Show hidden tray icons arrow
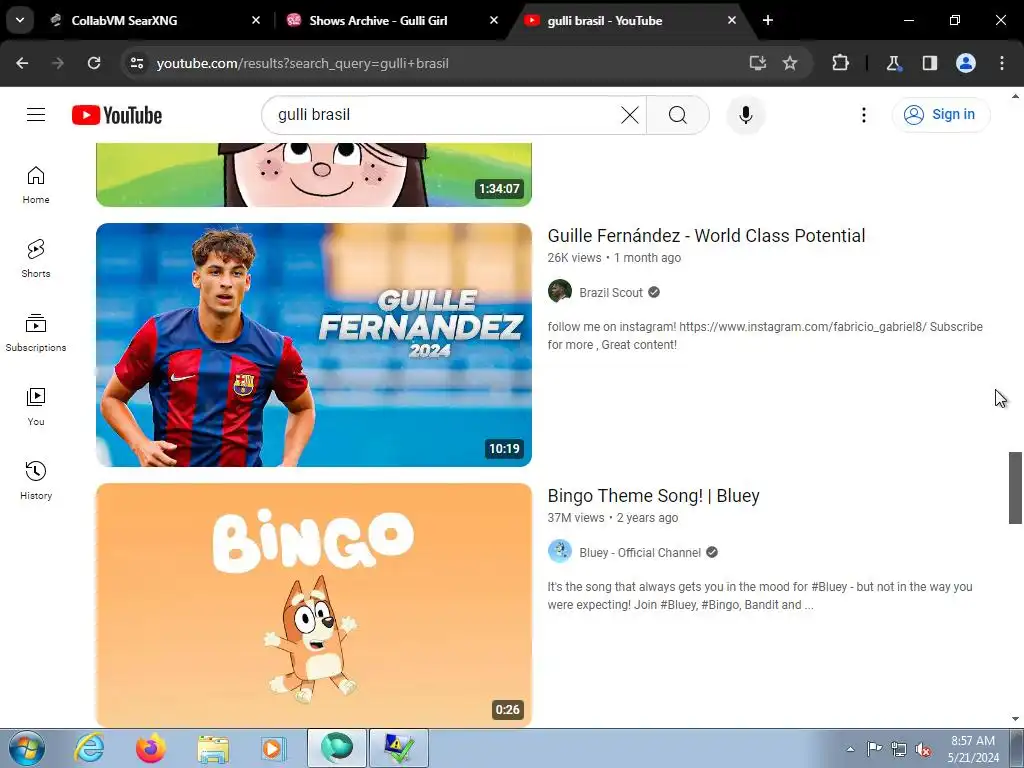The height and width of the screenshot is (768, 1024). (850, 748)
